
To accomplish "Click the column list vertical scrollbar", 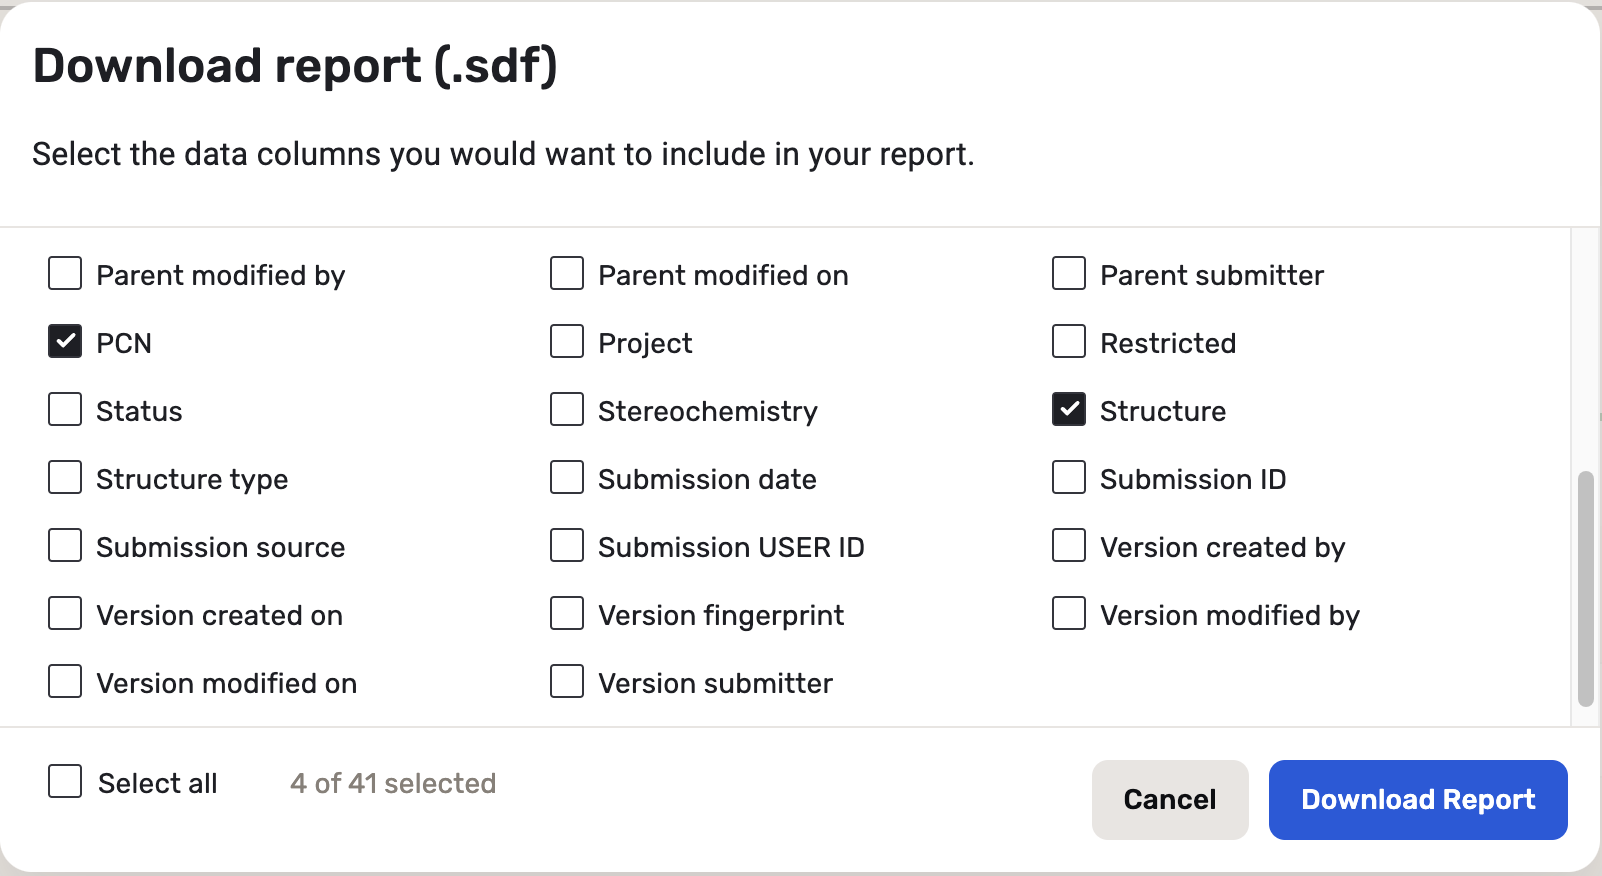I will pos(1585,588).
